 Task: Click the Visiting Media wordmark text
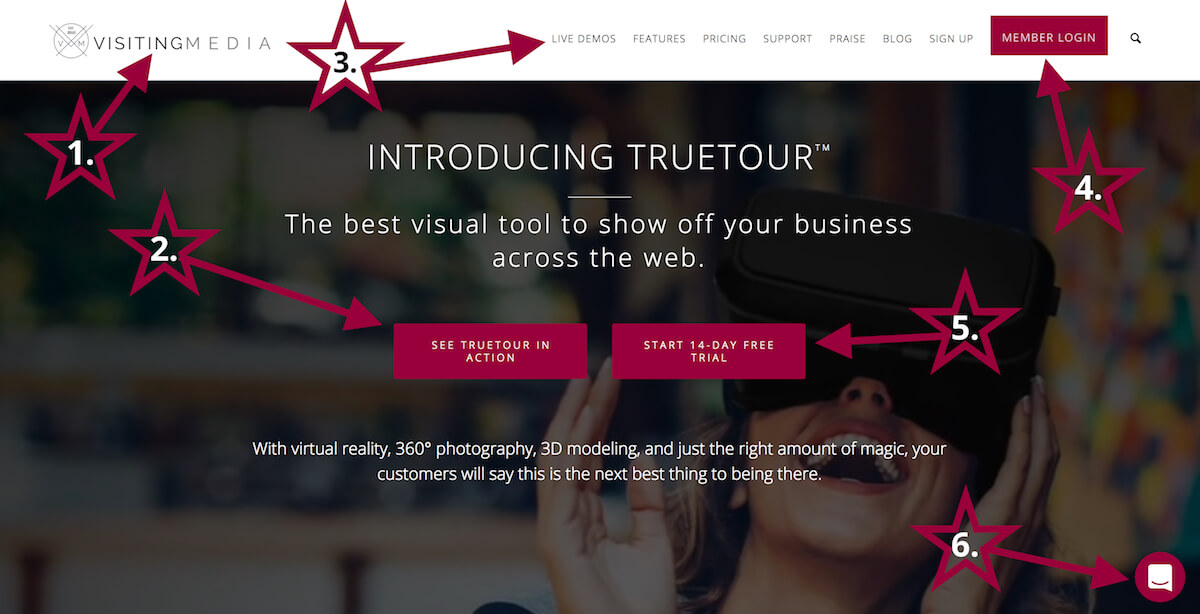(x=181, y=43)
